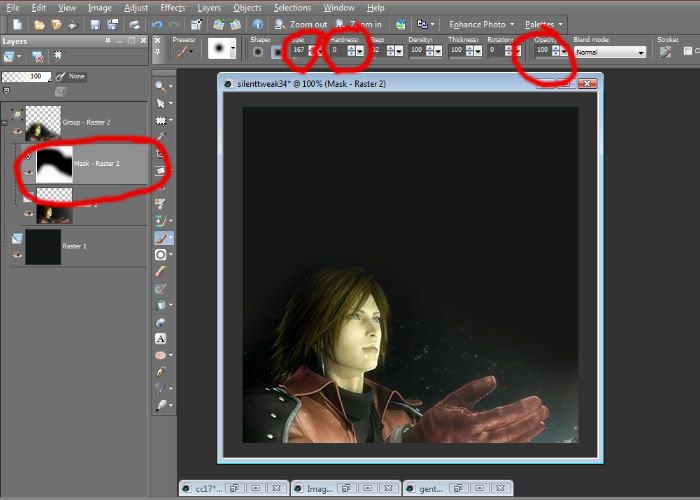The height and width of the screenshot is (500, 700).
Task: Open the Enhance Photo dropdown
Action: pyautogui.click(x=482, y=25)
